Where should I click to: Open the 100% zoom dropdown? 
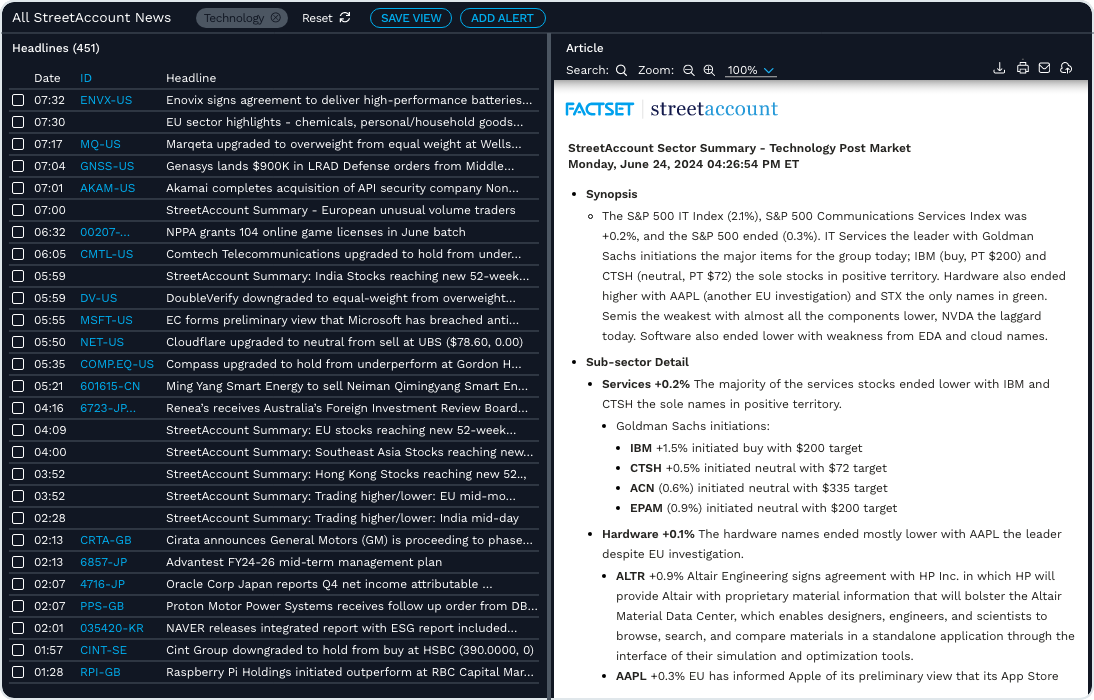[751, 70]
